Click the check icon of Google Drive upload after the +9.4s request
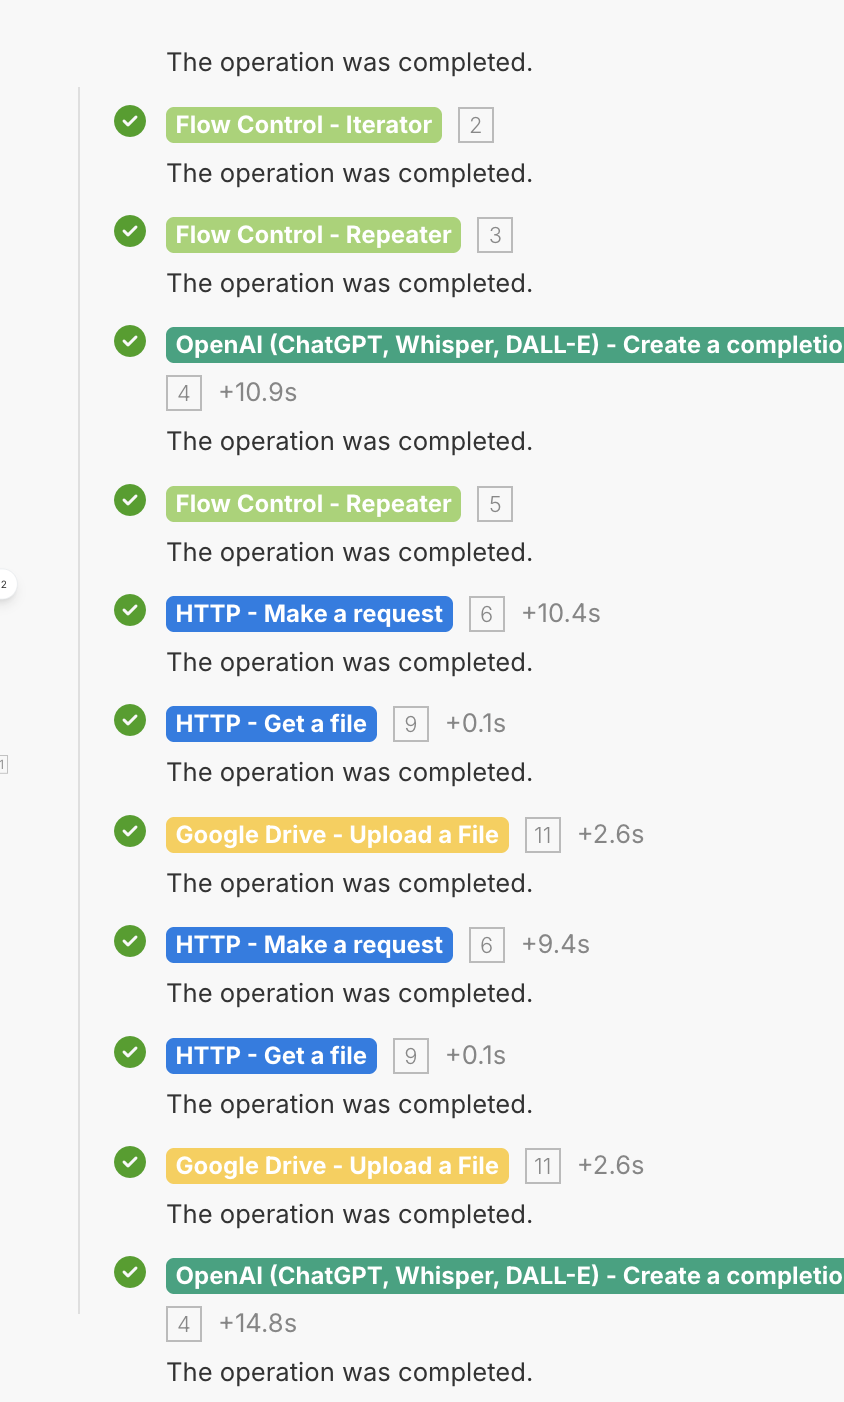This screenshot has height=1402, width=844. [x=130, y=1162]
